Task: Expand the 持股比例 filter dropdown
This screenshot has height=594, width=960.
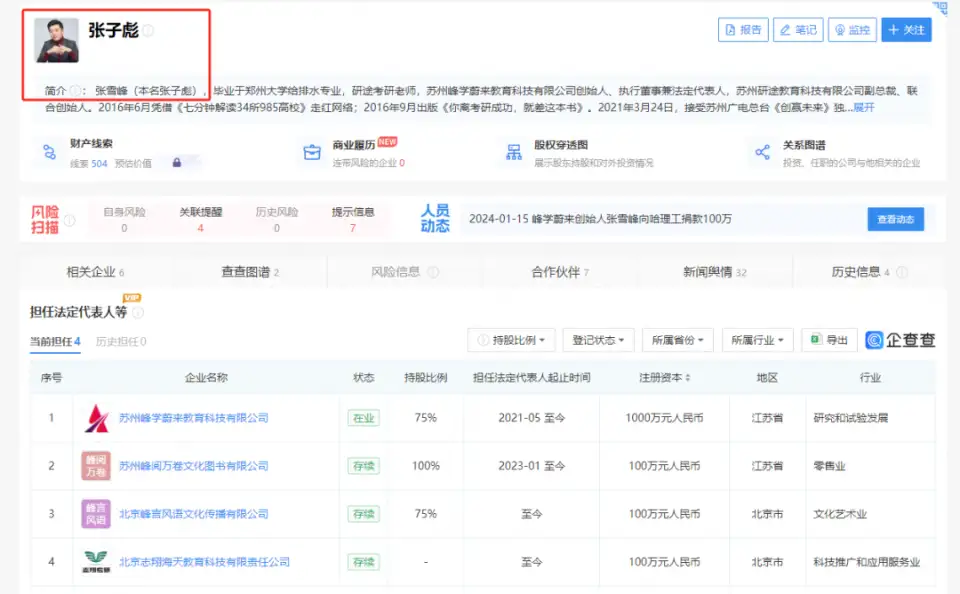Action: (511, 341)
